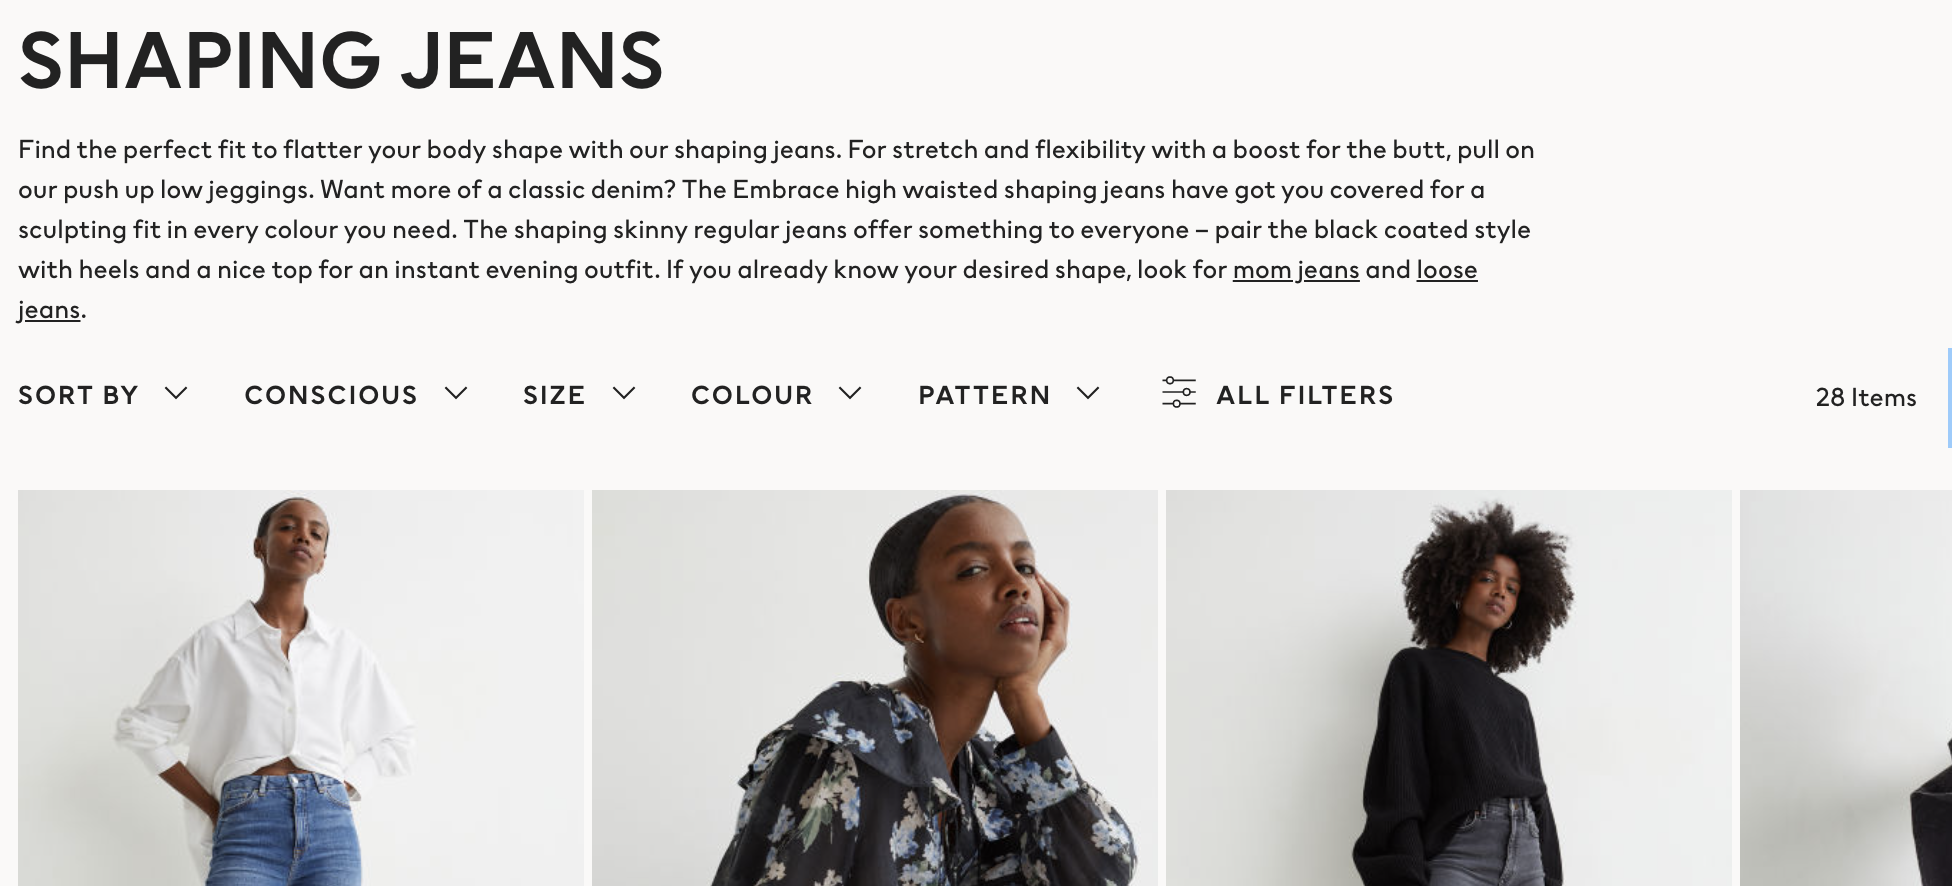The height and width of the screenshot is (886, 1952).
Task: Follow the word 'loose' link
Action: coord(1446,270)
